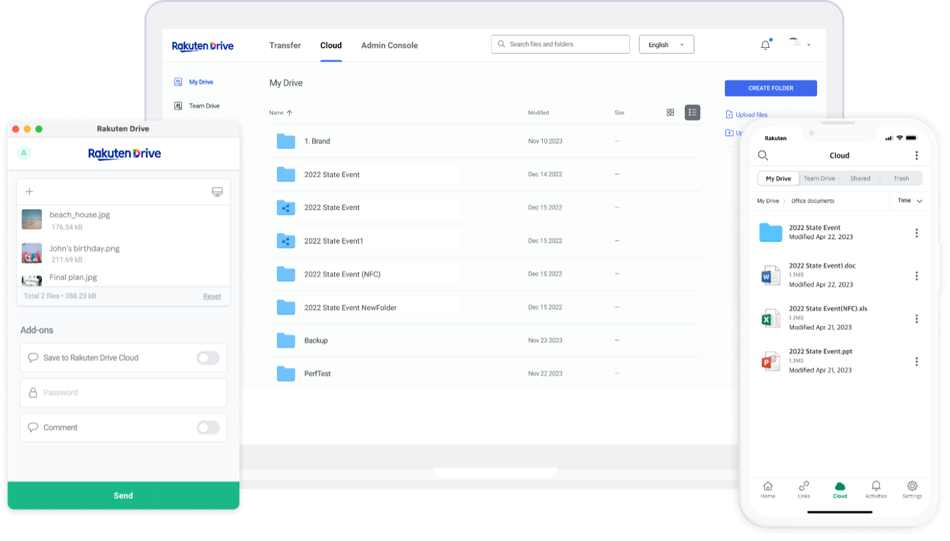950x541 pixels.
Task: Open the 2022 State Event NewFolder folder icon
Action: 286,307
